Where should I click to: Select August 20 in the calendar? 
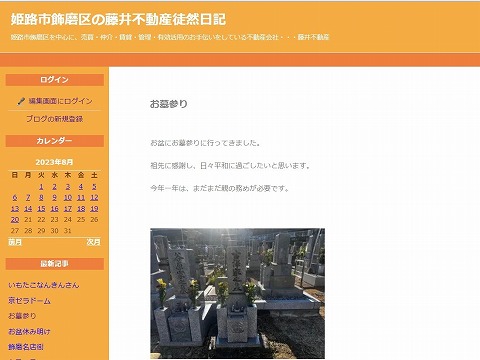(15, 220)
